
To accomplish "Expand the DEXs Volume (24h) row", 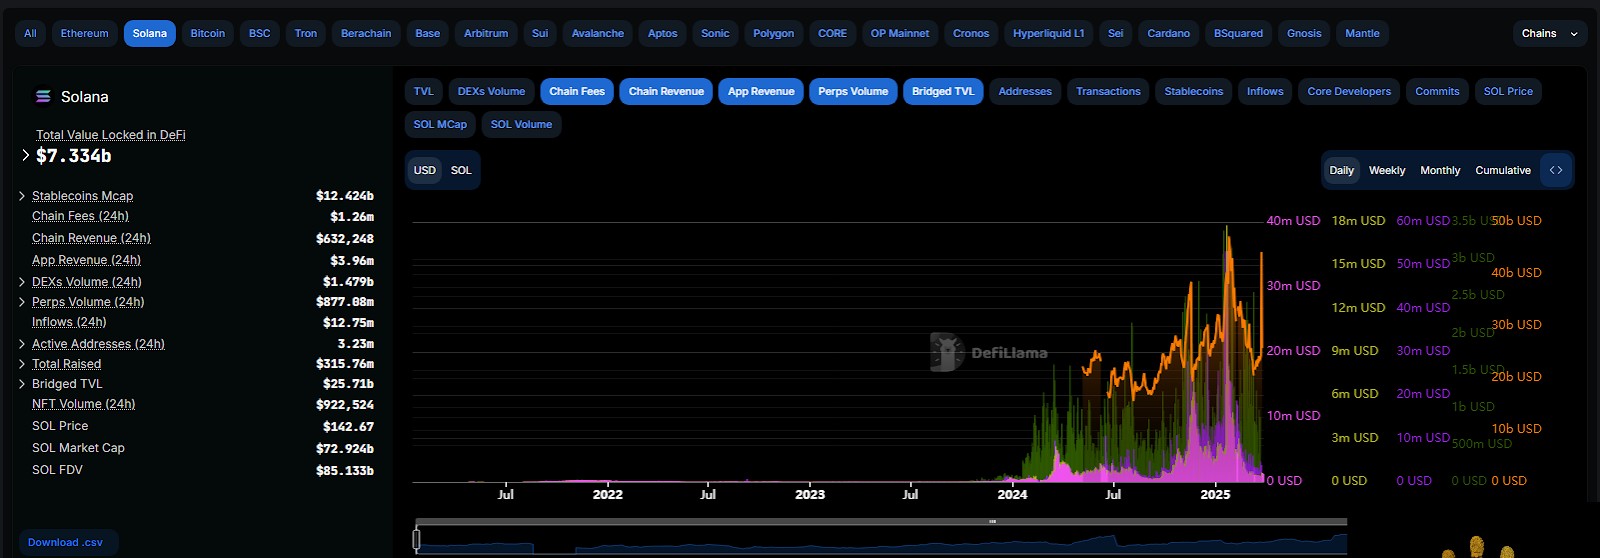I will [x=22, y=282].
